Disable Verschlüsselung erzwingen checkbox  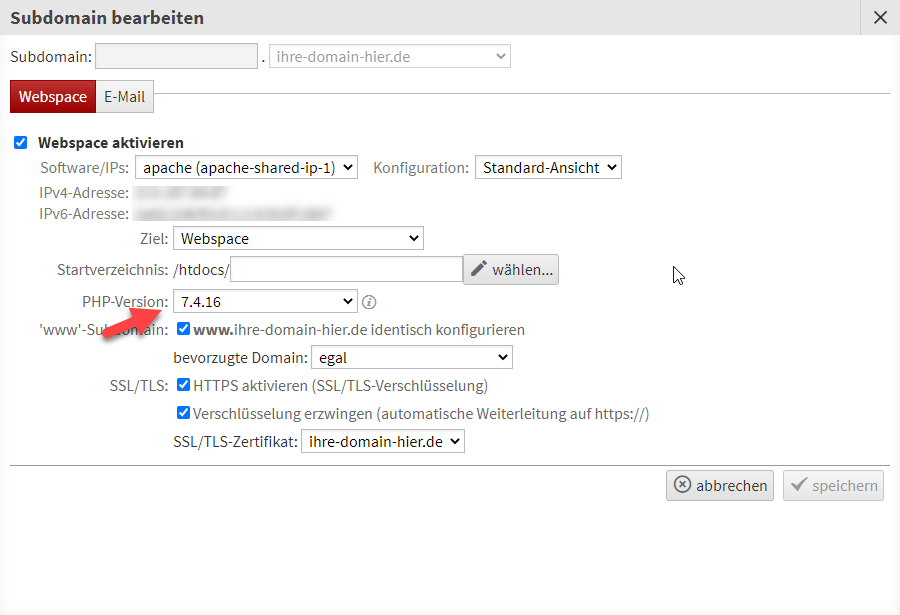(x=183, y=413)
